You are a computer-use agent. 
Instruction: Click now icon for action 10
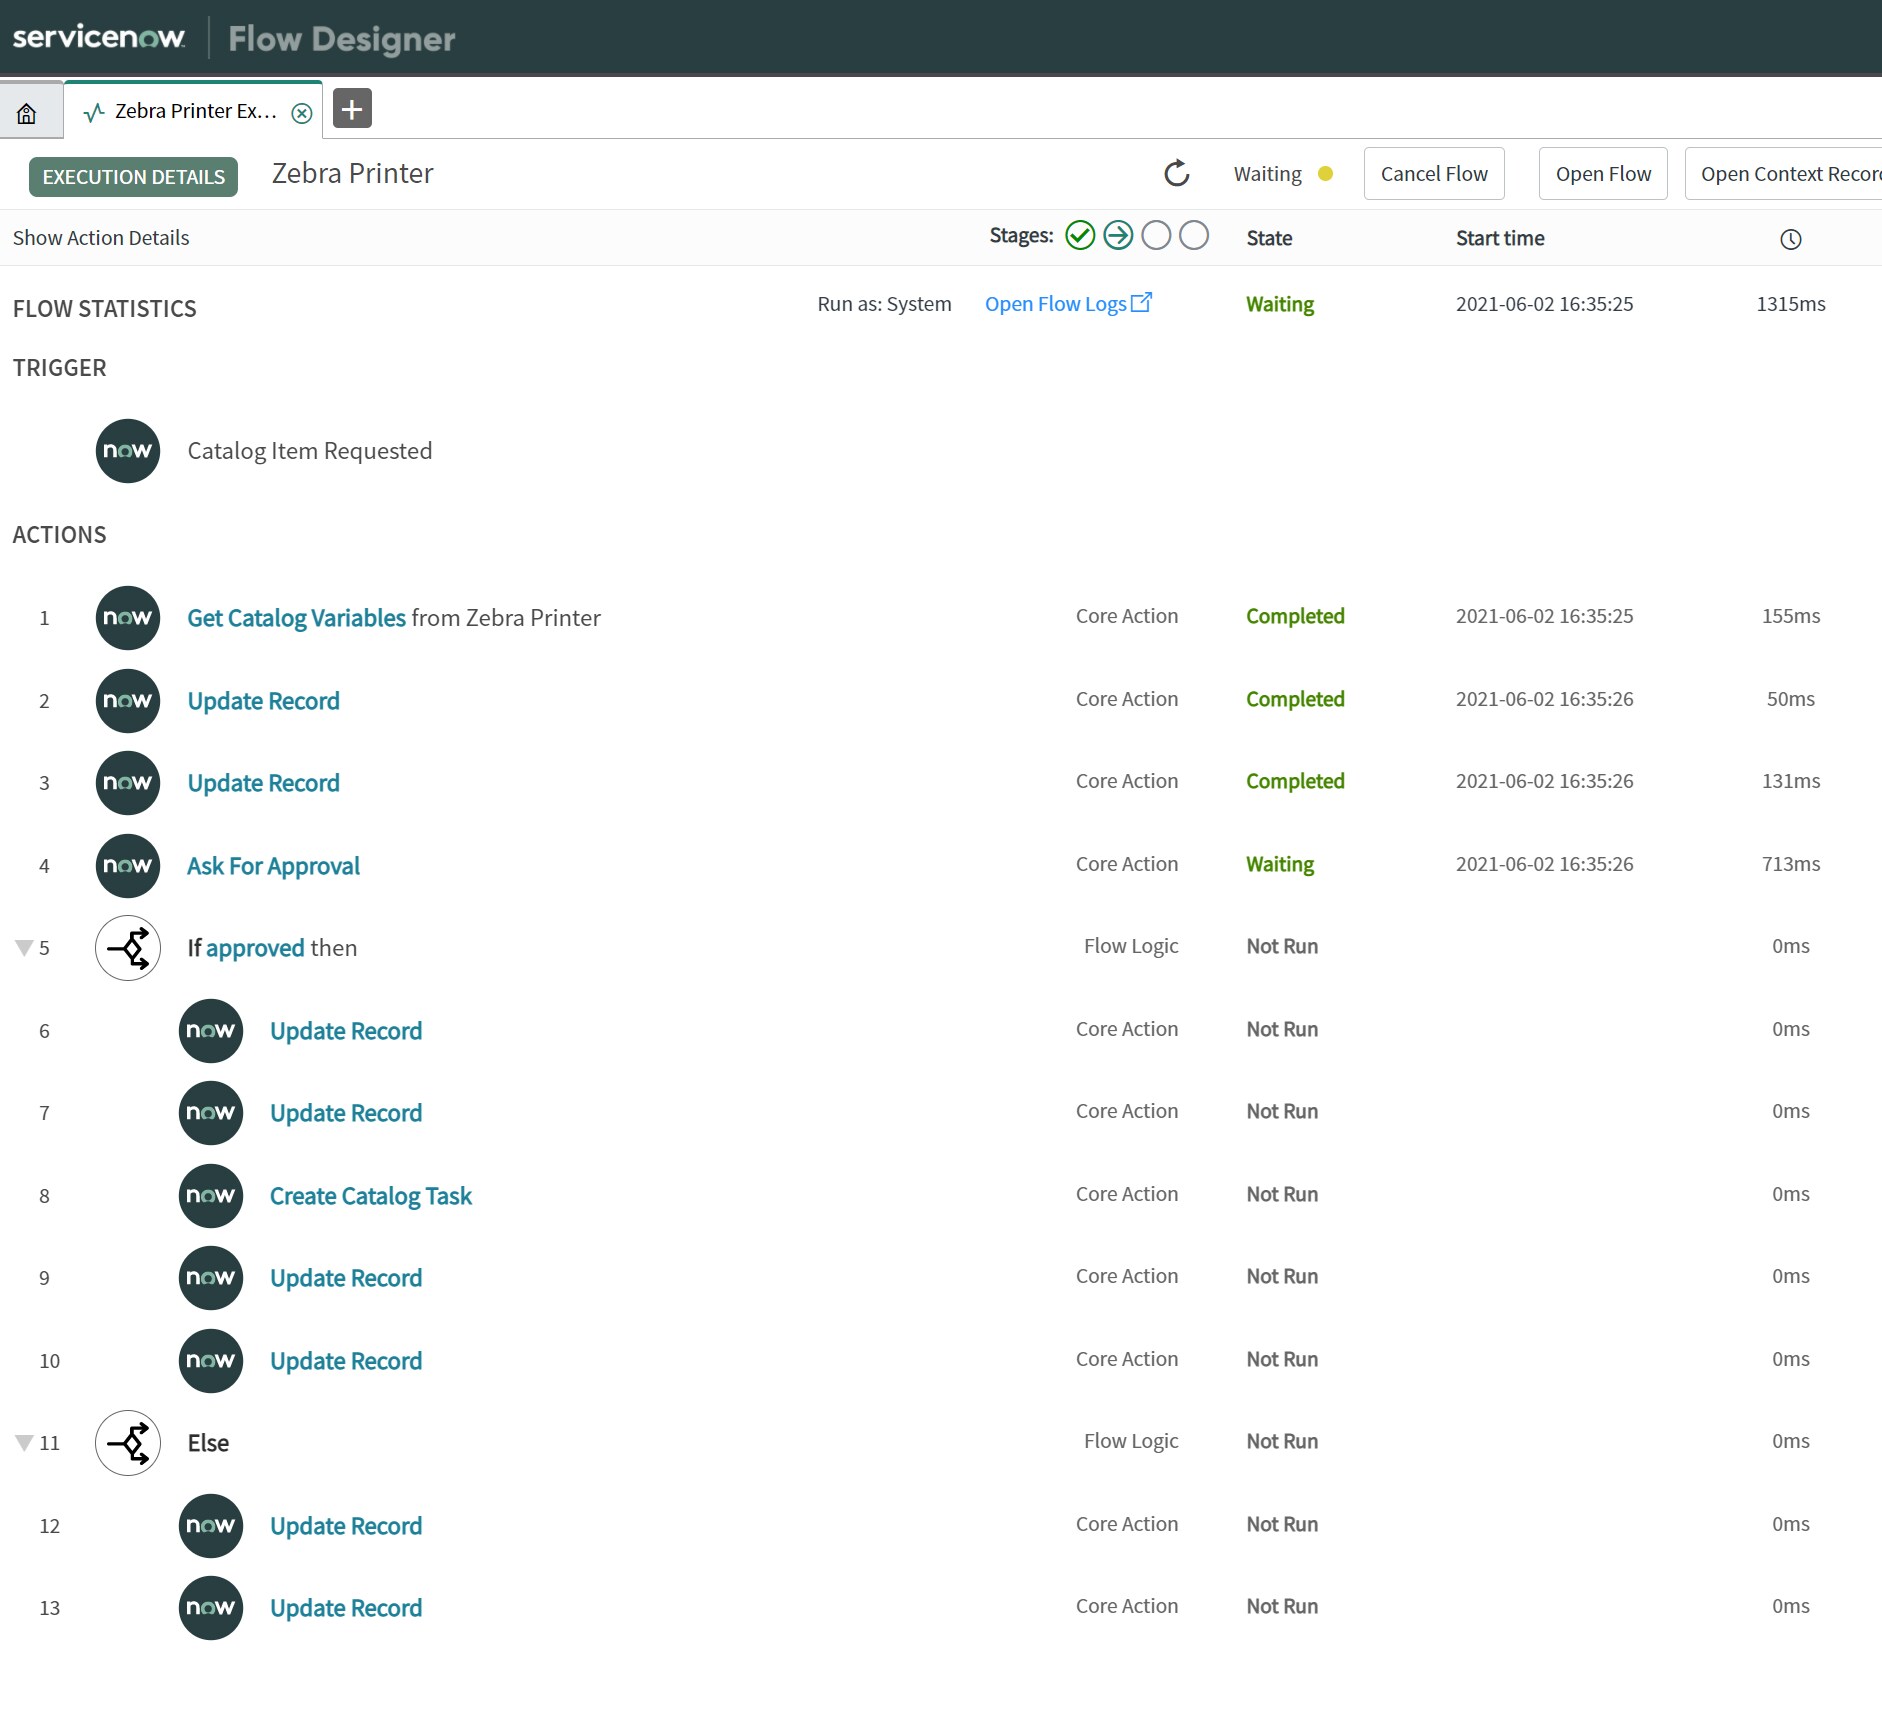(211, 1361)
